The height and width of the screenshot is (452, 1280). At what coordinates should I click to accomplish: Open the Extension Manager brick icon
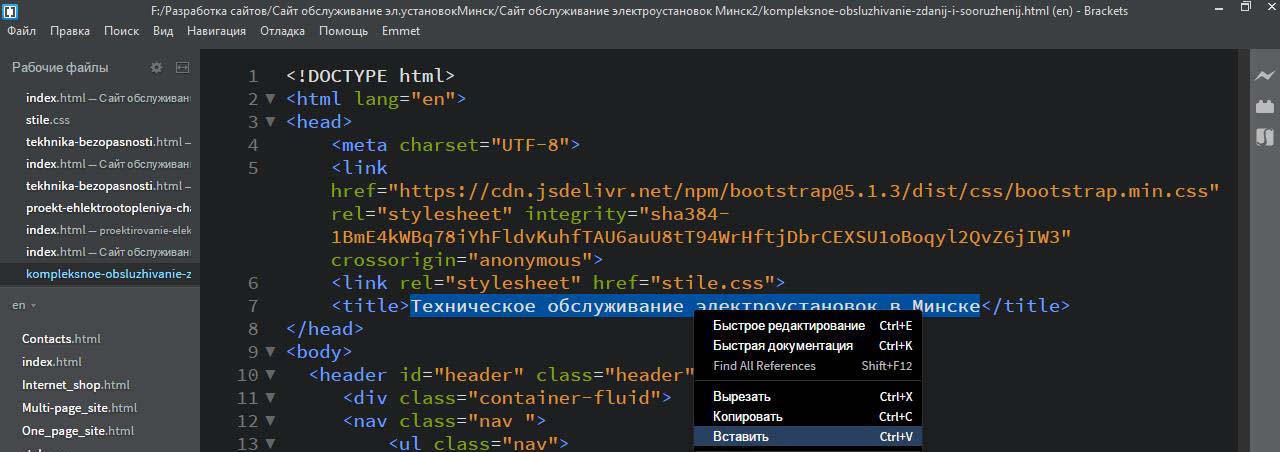pos(1265,106)
